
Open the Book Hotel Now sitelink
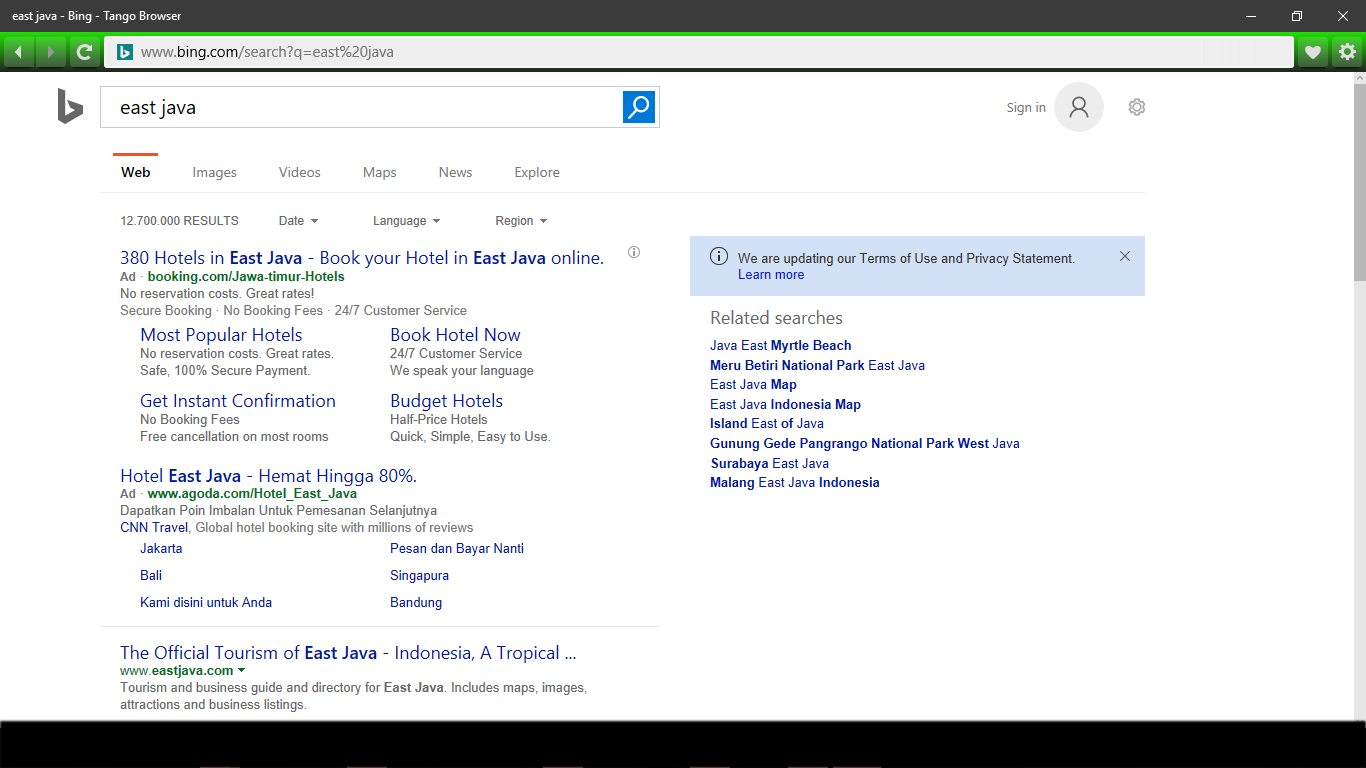click(x=455, y=335)
